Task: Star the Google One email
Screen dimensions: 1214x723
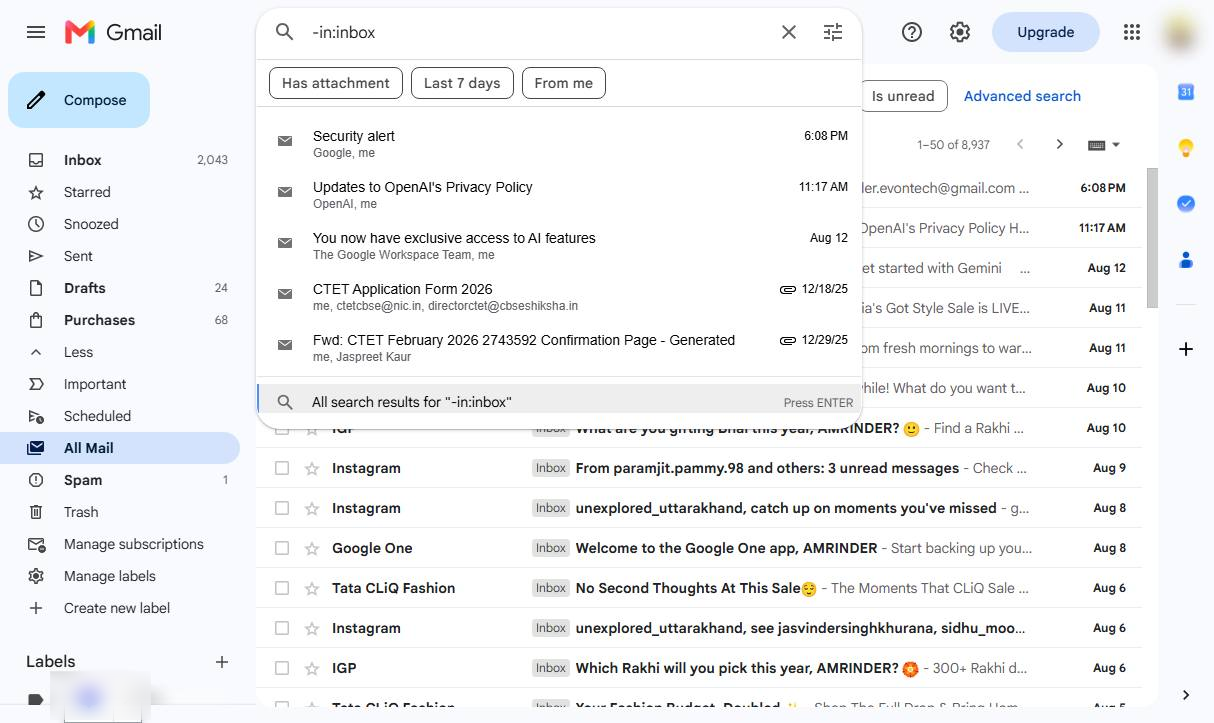Action: tap(312, 548)
